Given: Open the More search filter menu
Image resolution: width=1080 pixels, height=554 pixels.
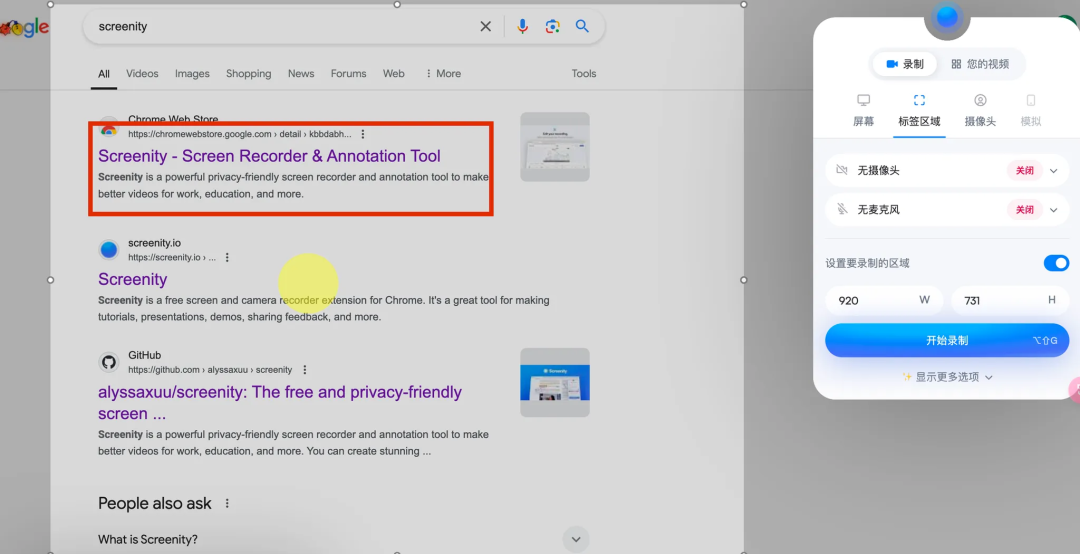Looking at the screenshot, I should pos(443,74).
